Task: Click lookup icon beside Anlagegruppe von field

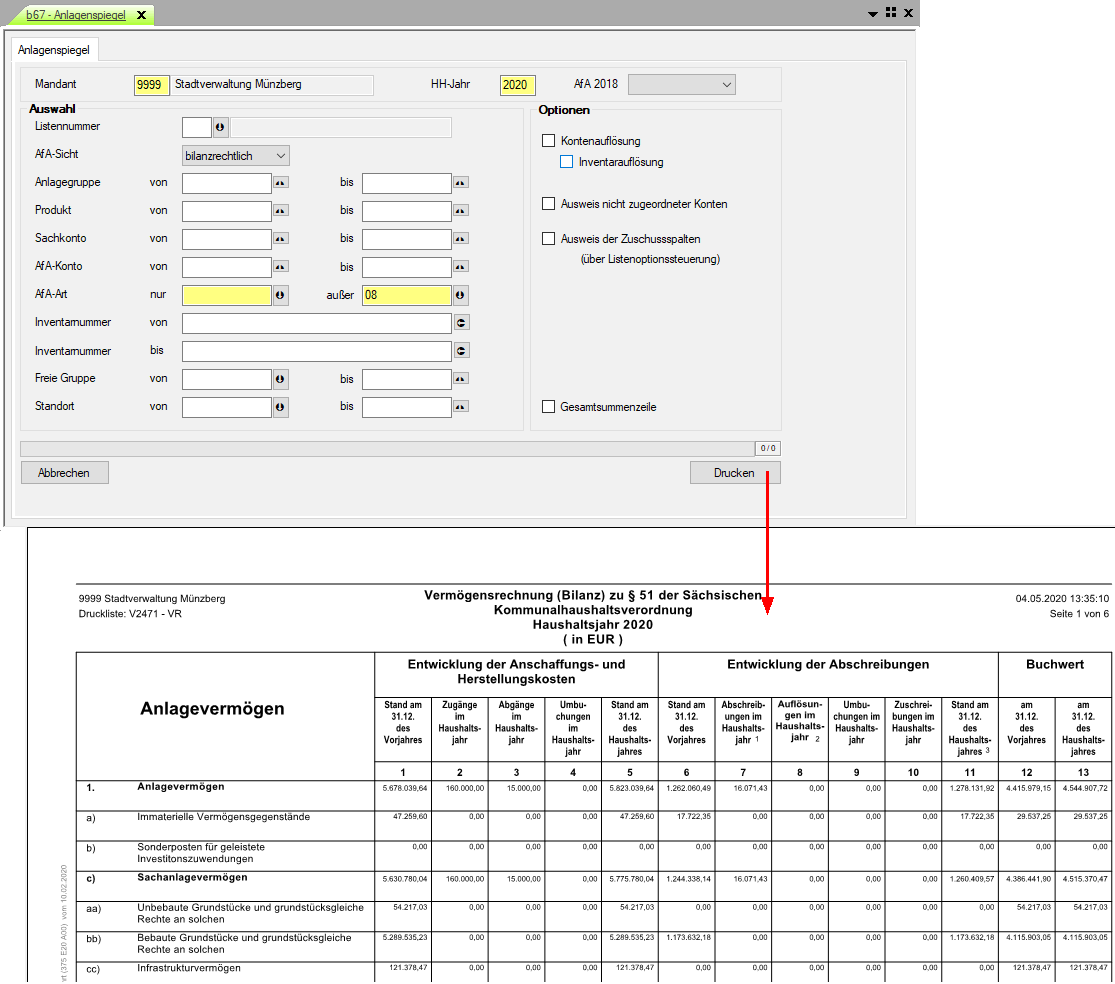Action: [281, 183]
